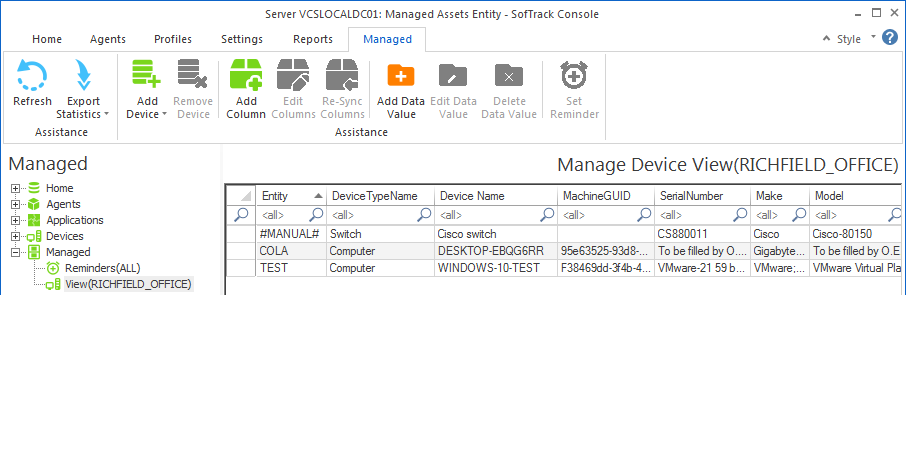906x470 pixels.
Task: Switch to the Reports ribbon tab
Action: 312,39
